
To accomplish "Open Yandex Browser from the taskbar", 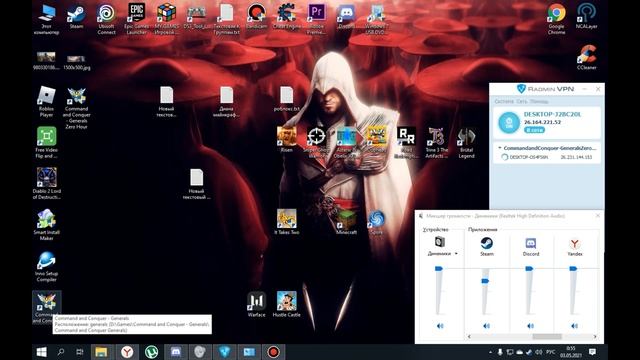I will [127, 352].
